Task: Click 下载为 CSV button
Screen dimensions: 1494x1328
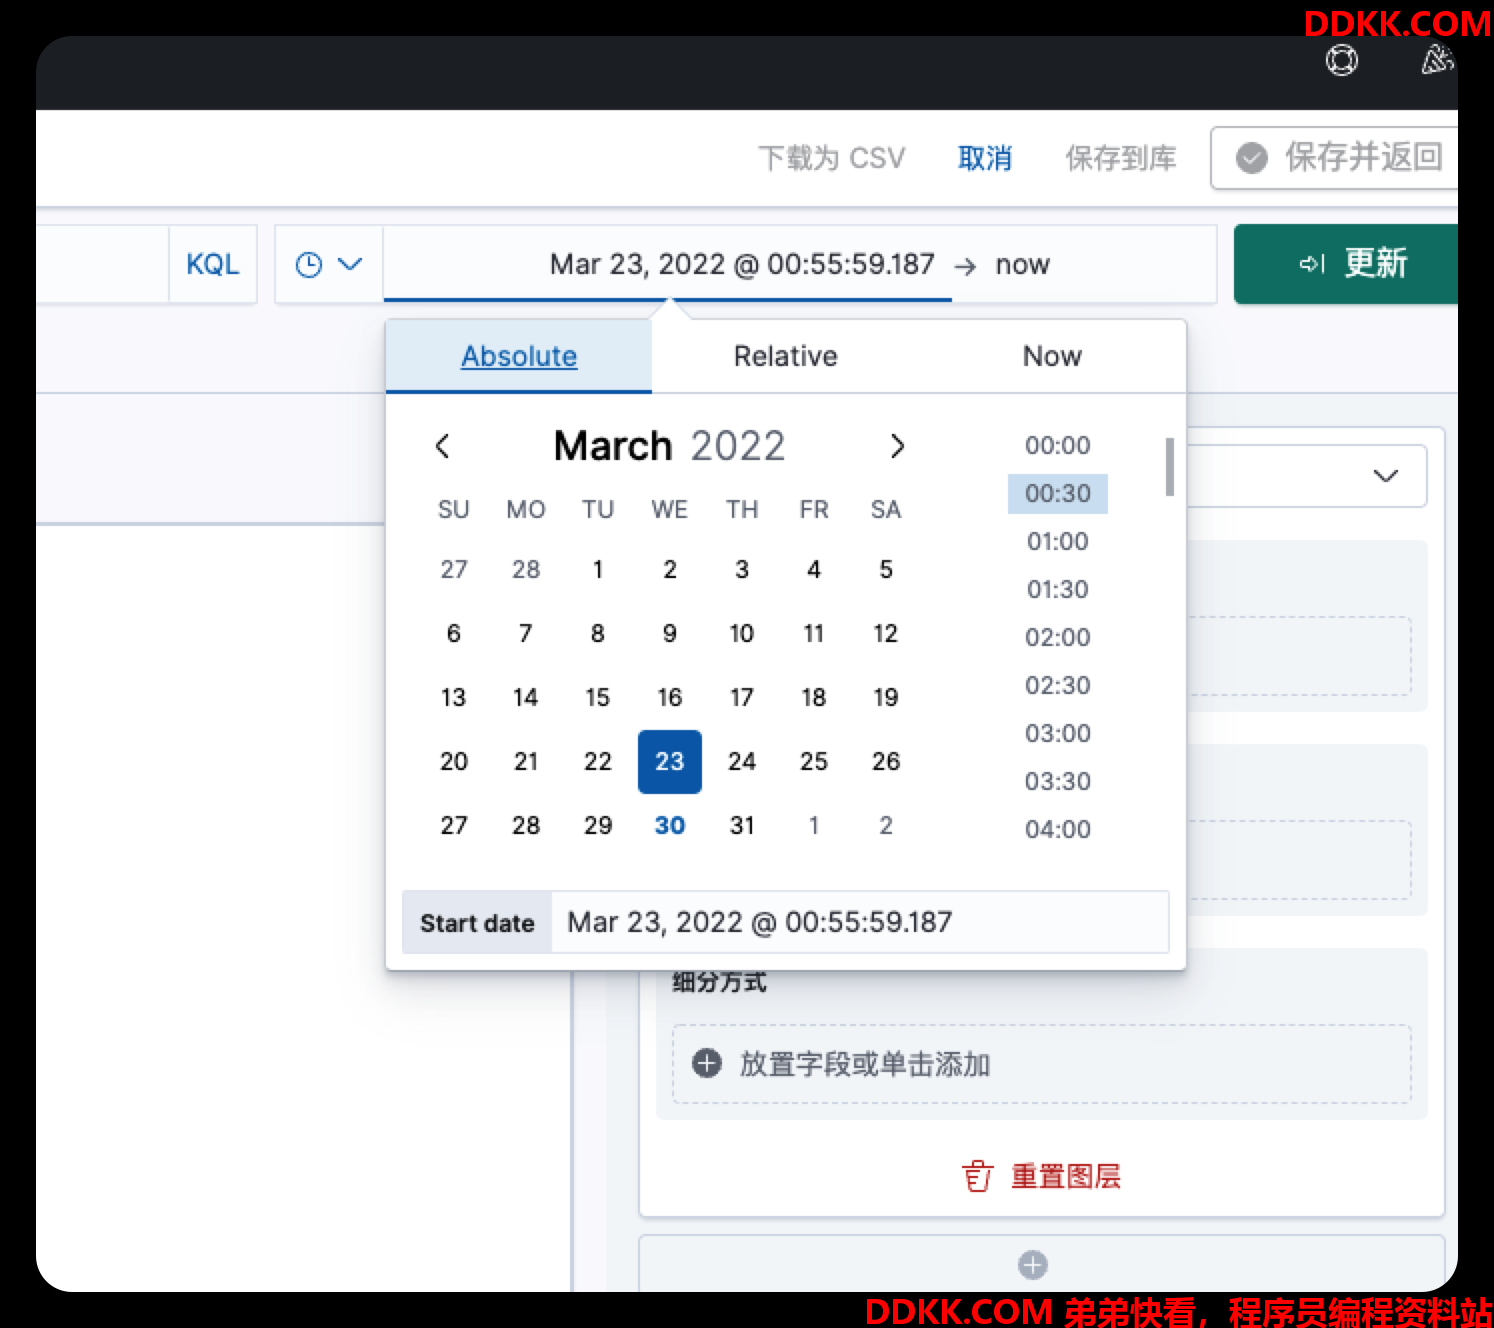Action: point(831,158)
